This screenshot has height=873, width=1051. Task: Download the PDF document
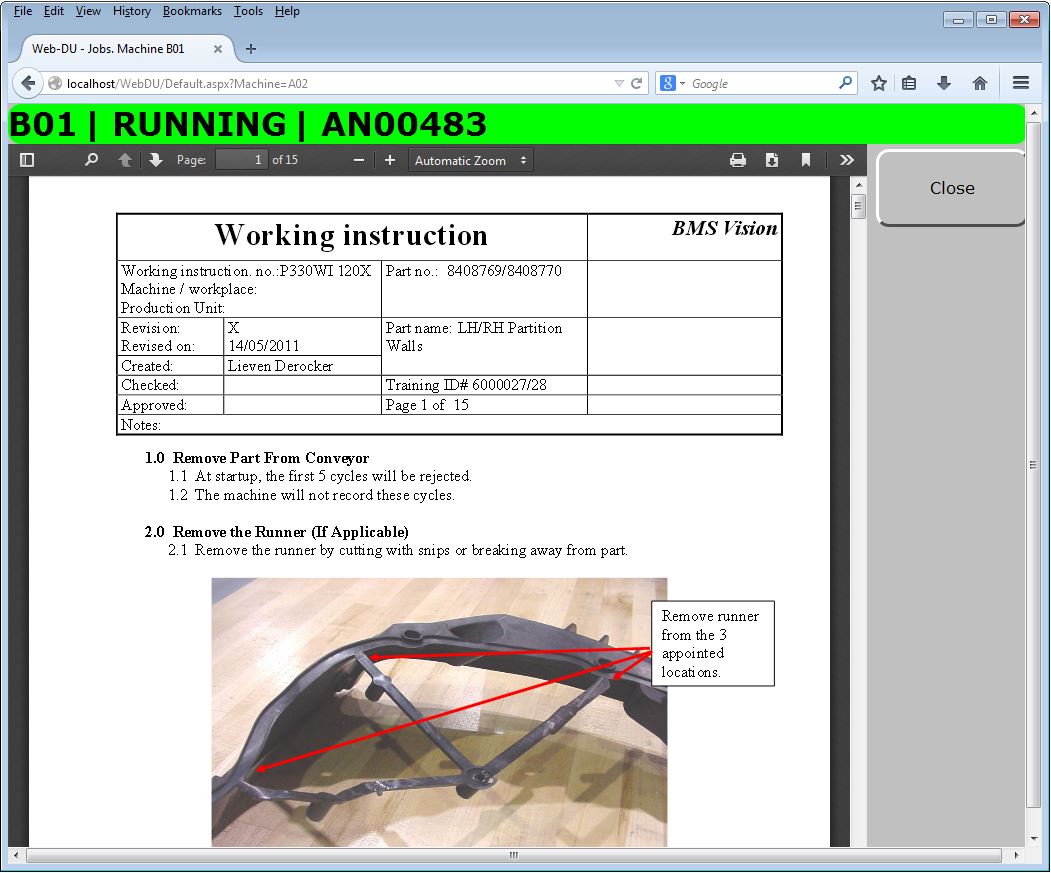coord(772,160)
